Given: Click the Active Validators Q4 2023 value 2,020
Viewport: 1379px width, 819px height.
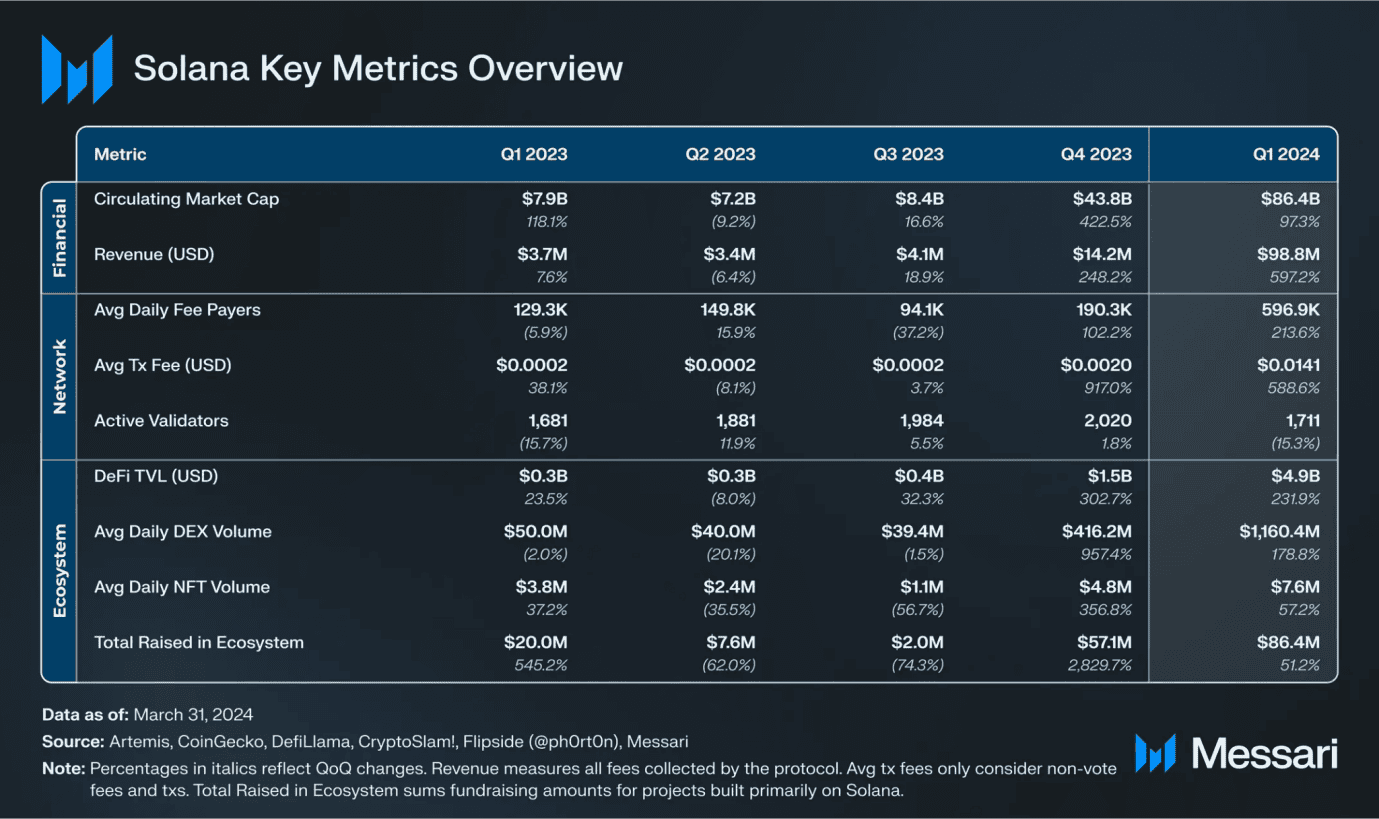Looking at the screenshot, I should pos(1110,421).
